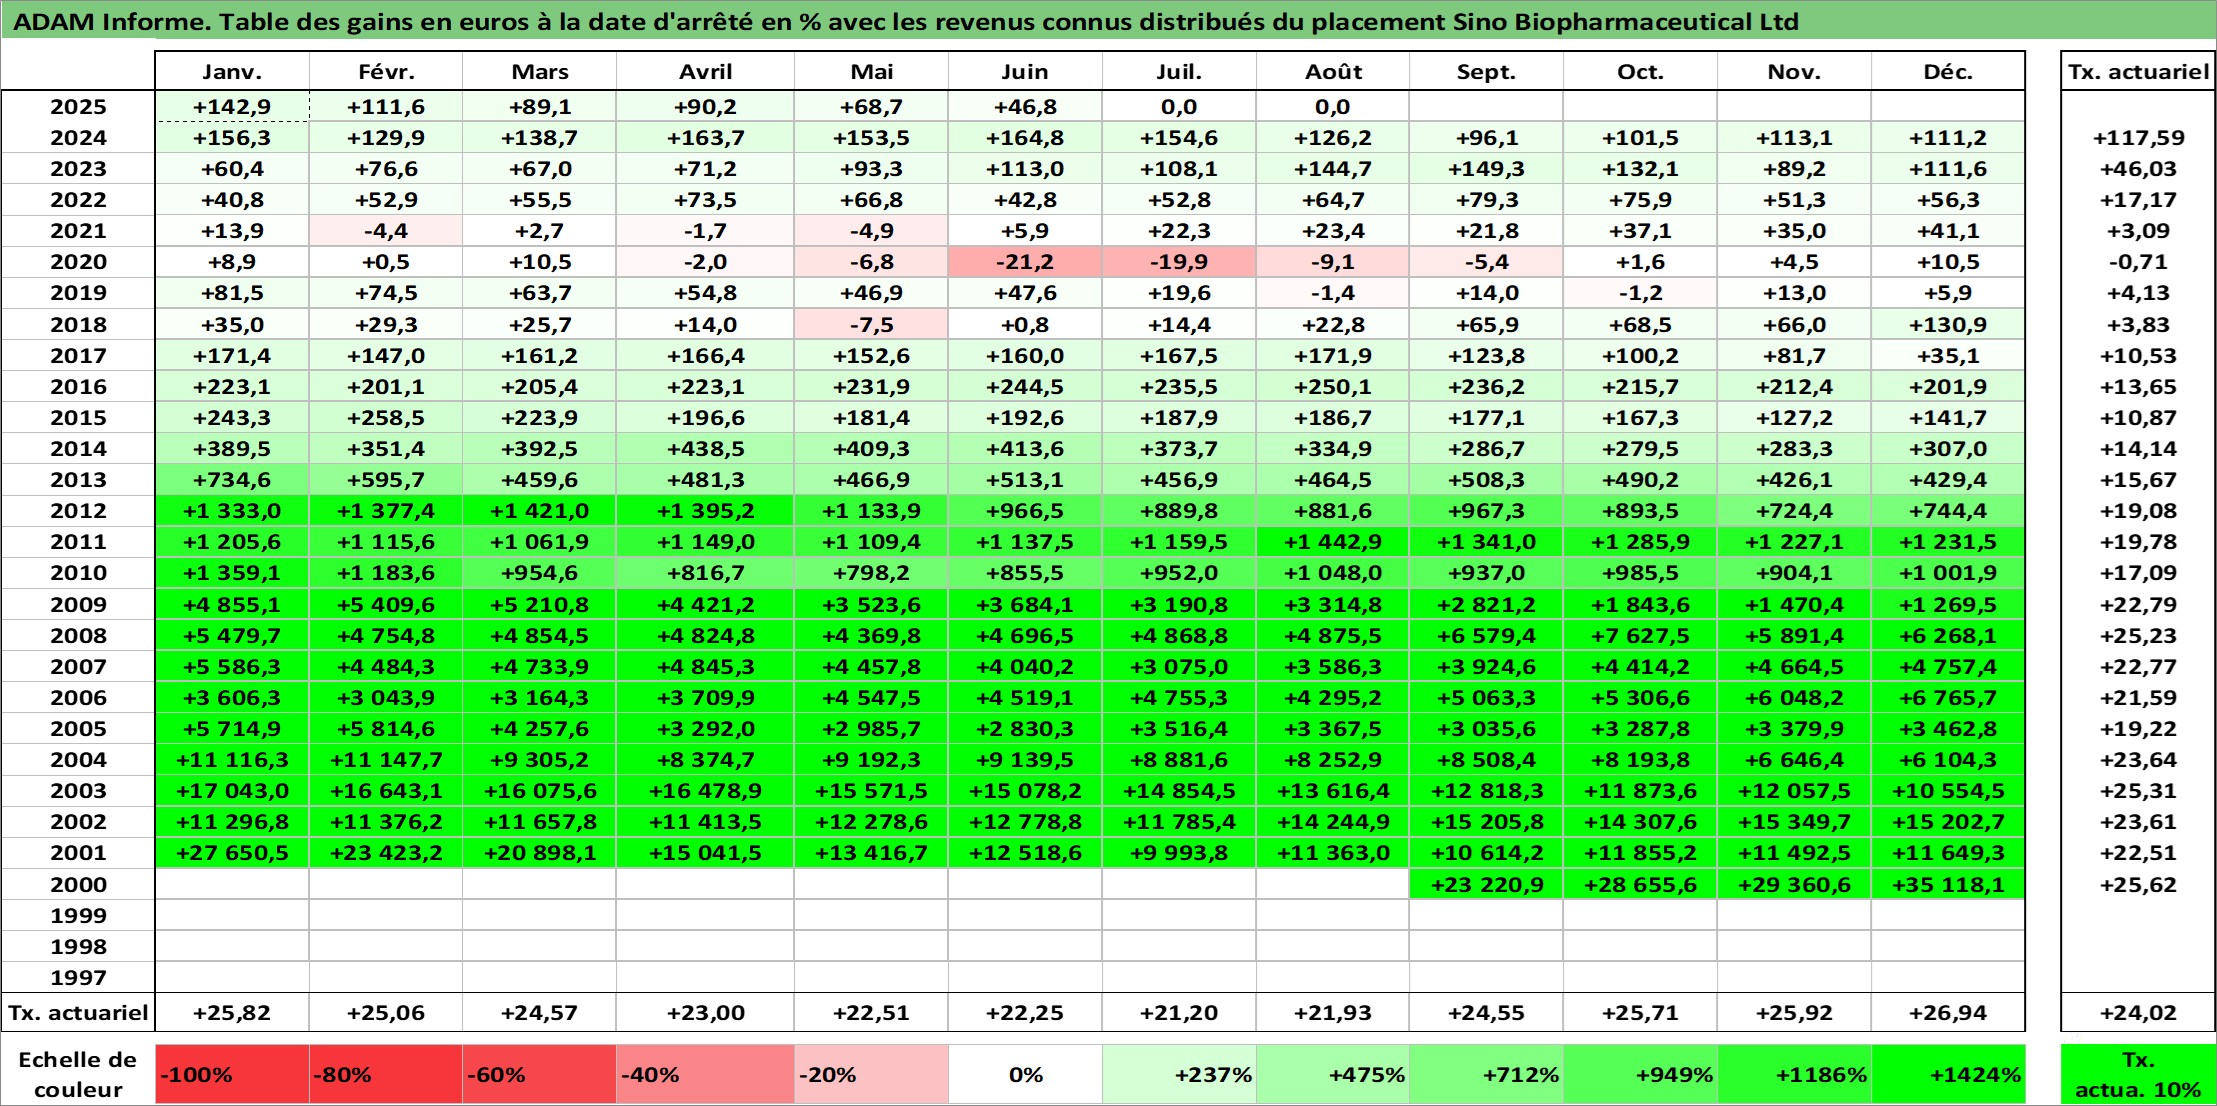The width and height of the screenshot is (2217, 1106).
Task: Click the 1997 row label
Action: click(78, 978)
